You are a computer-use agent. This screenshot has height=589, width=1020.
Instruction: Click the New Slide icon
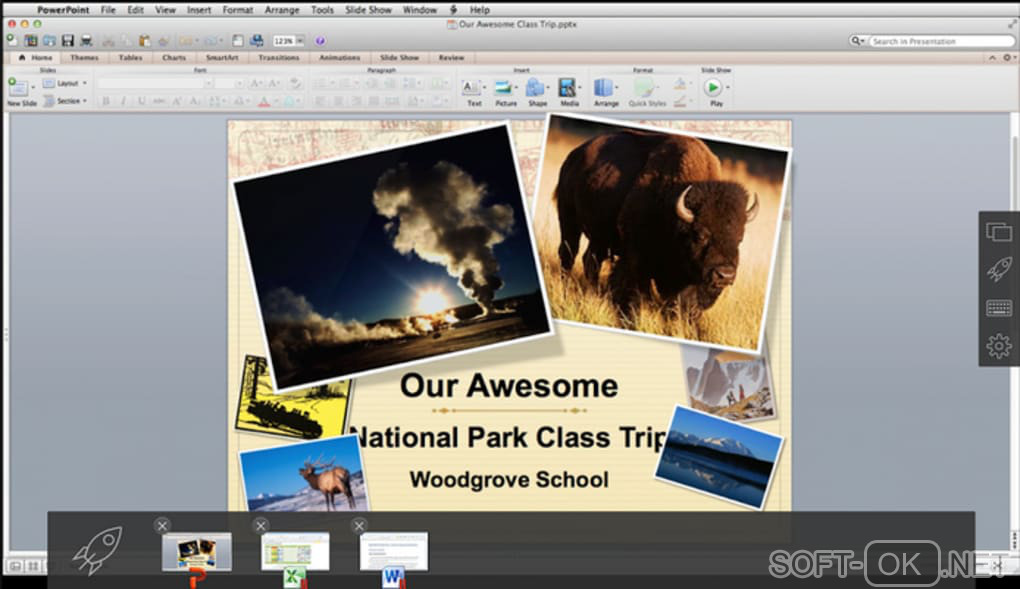pos(19,88)
